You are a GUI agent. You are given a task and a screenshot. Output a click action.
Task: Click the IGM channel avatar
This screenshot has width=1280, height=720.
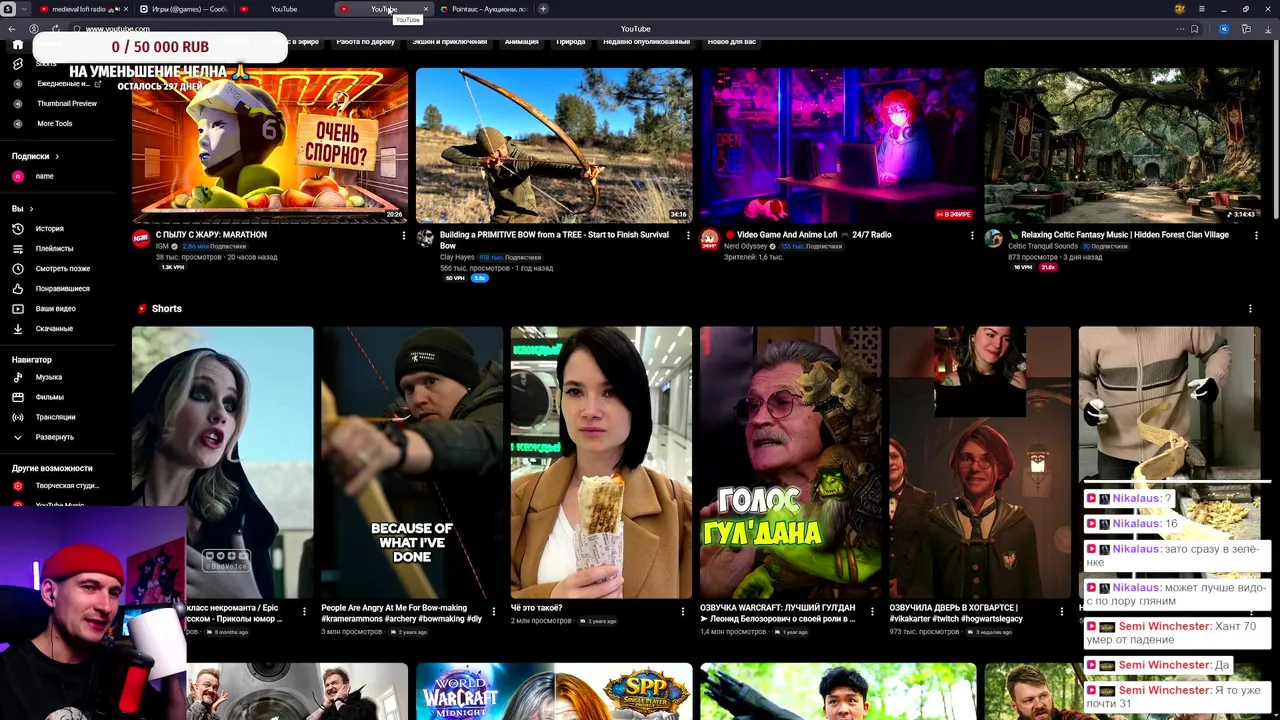pos(141,238)
